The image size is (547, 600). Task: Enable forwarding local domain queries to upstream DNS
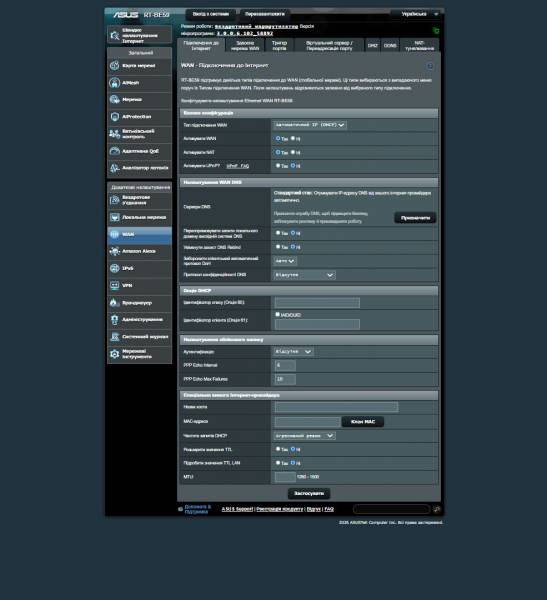[278, 233]
